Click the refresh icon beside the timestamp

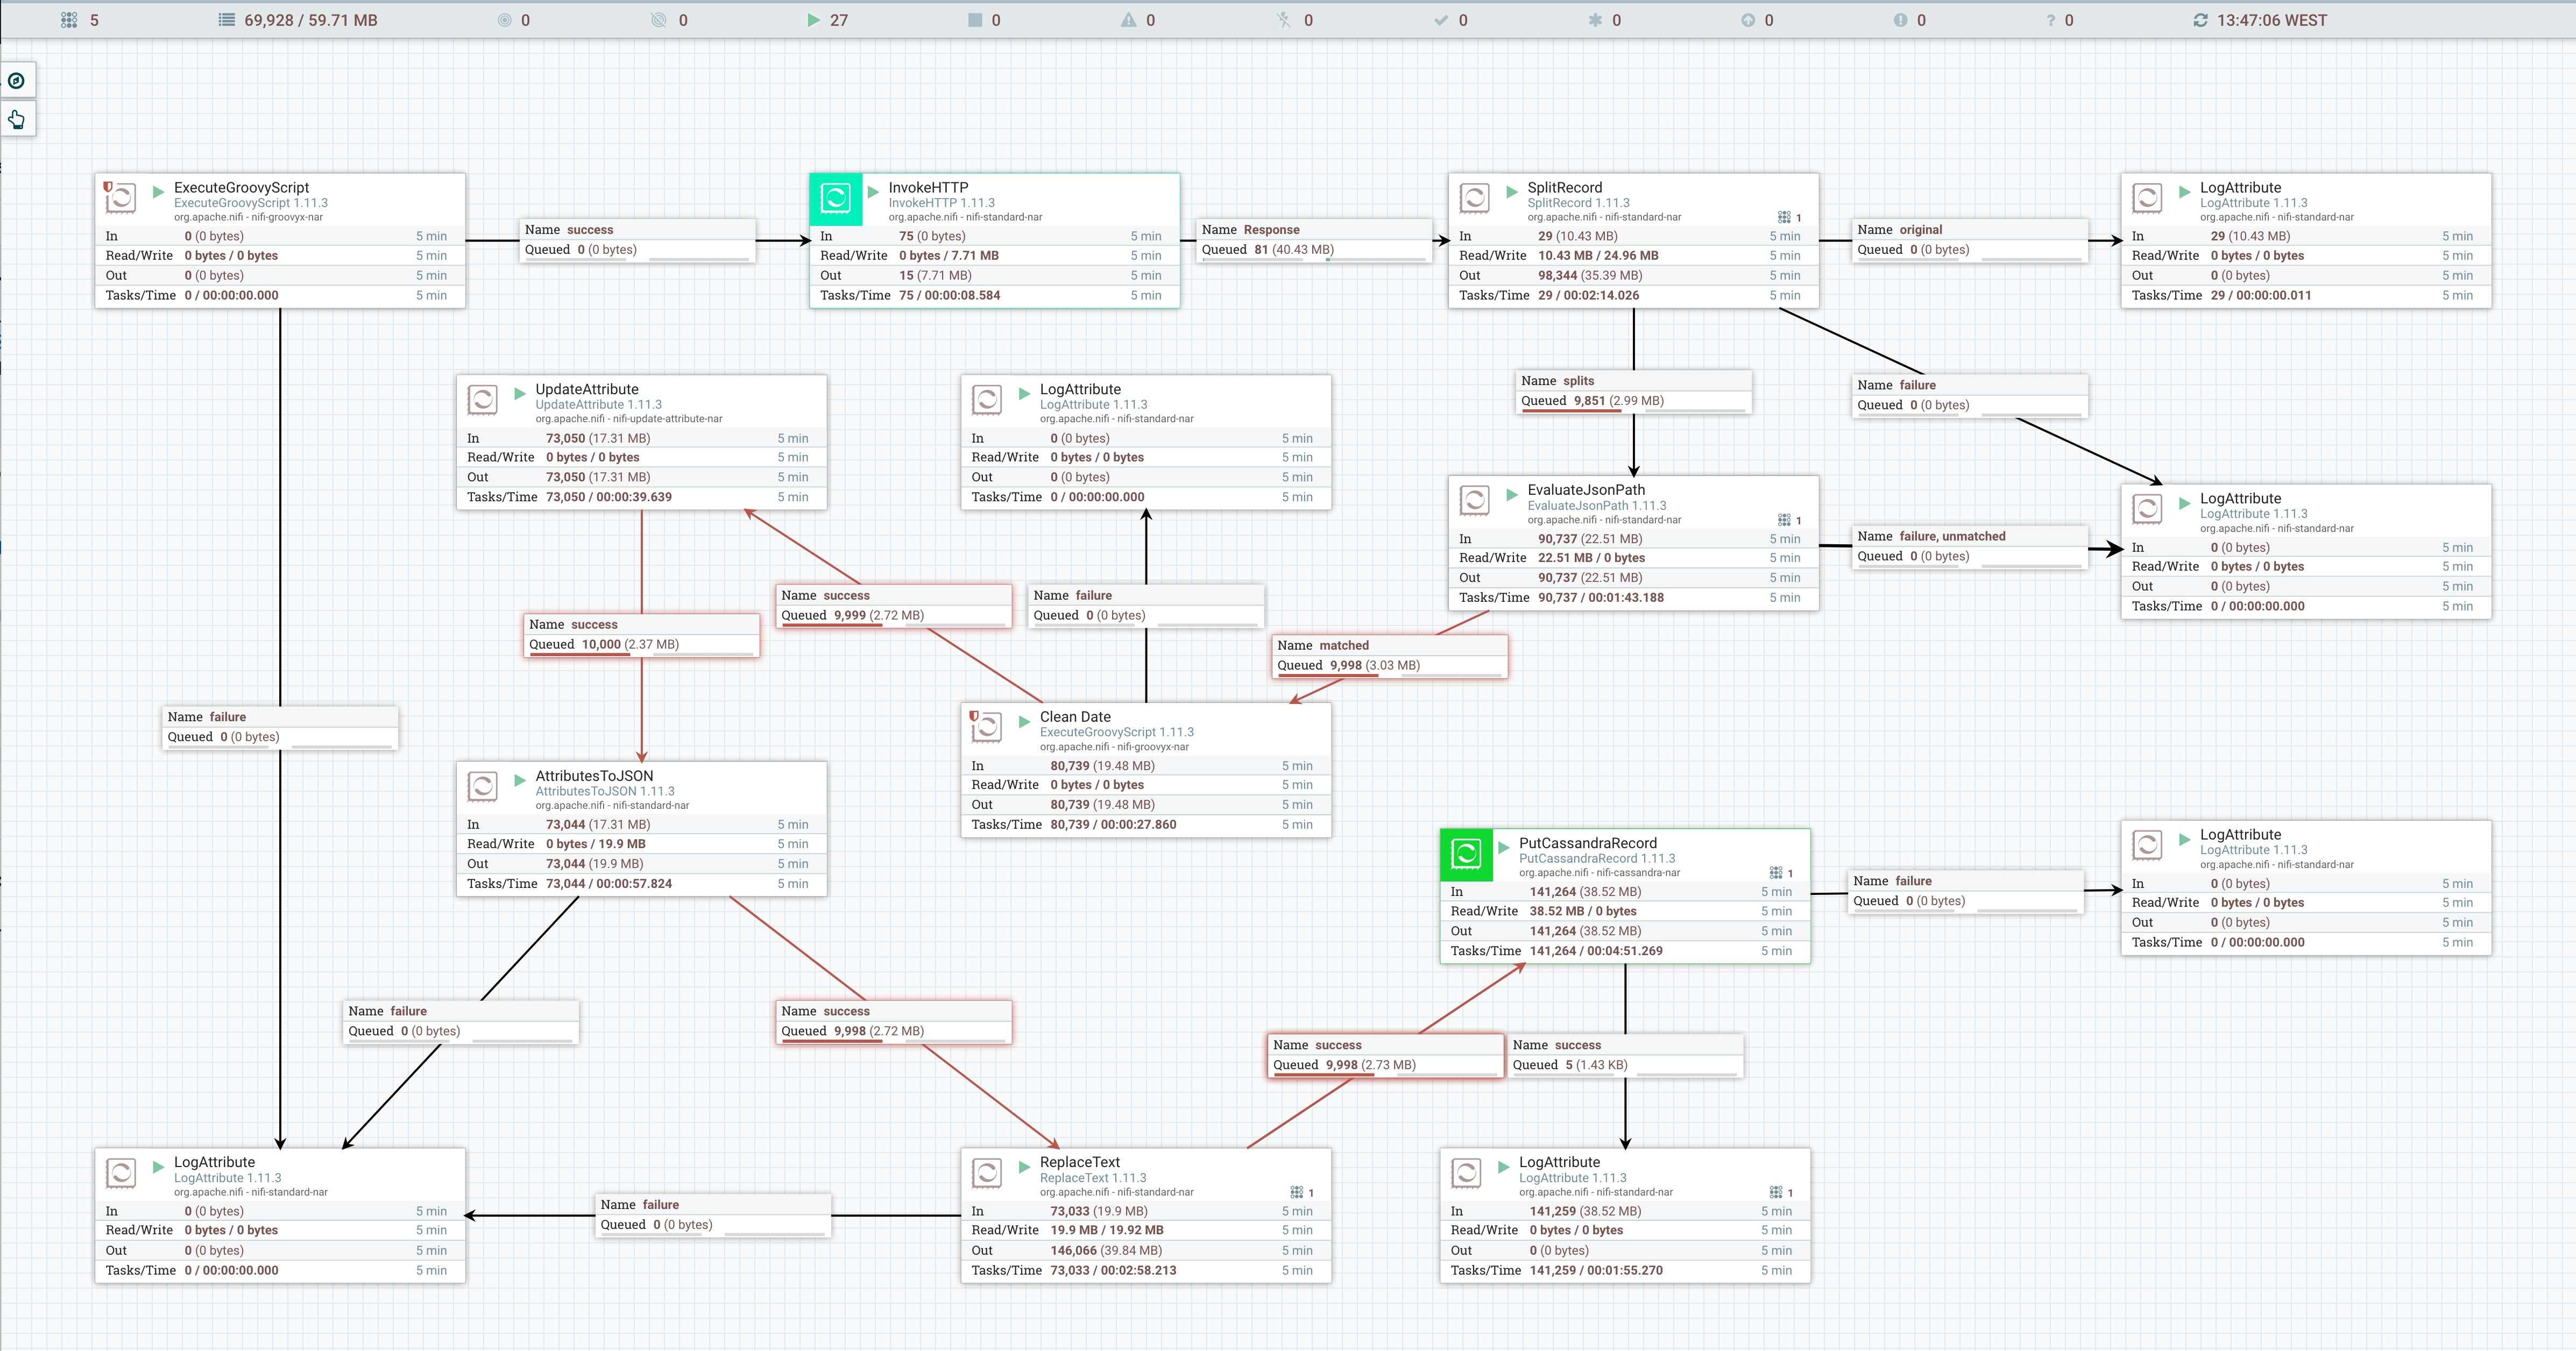2200,20
